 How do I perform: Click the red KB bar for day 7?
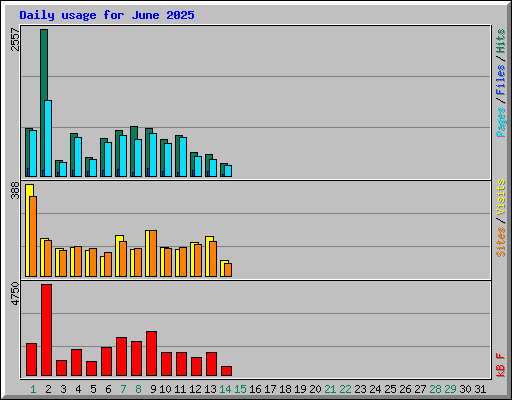point(121,357)
